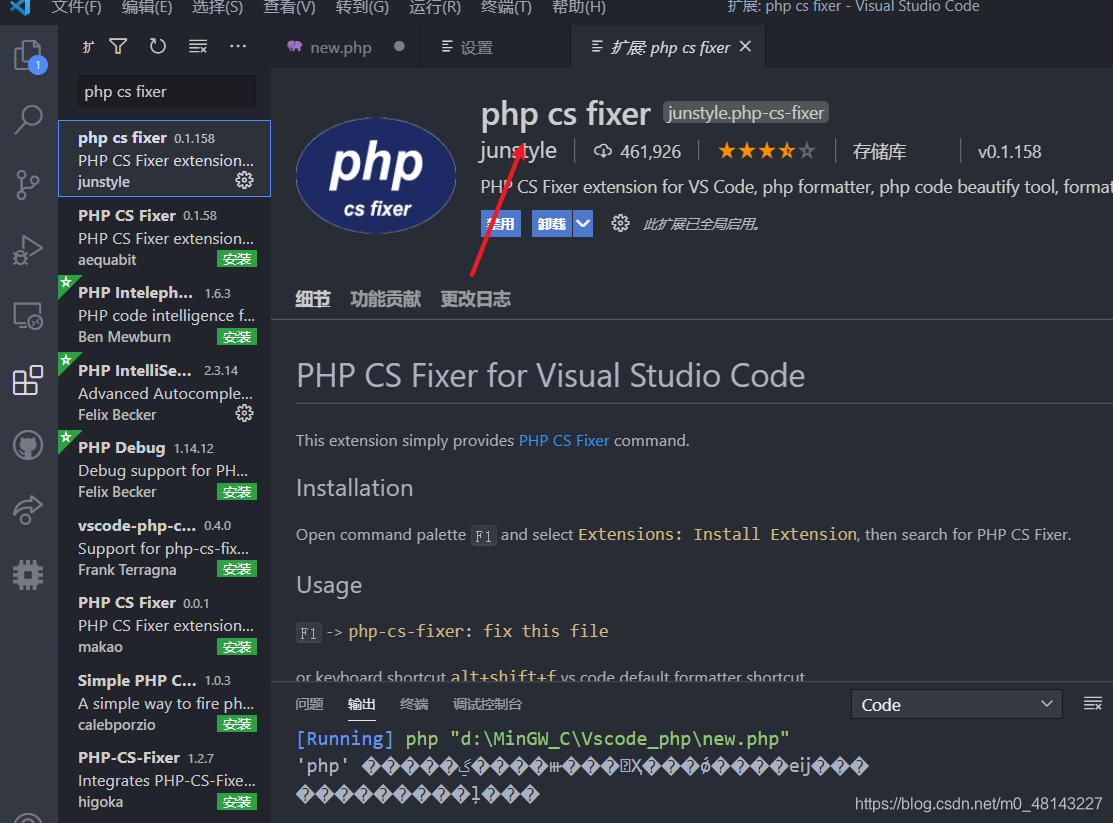1113x823 pixels.
Task: Select PHP IntelliSense in extensions list
Action: [x=165, y=392]
